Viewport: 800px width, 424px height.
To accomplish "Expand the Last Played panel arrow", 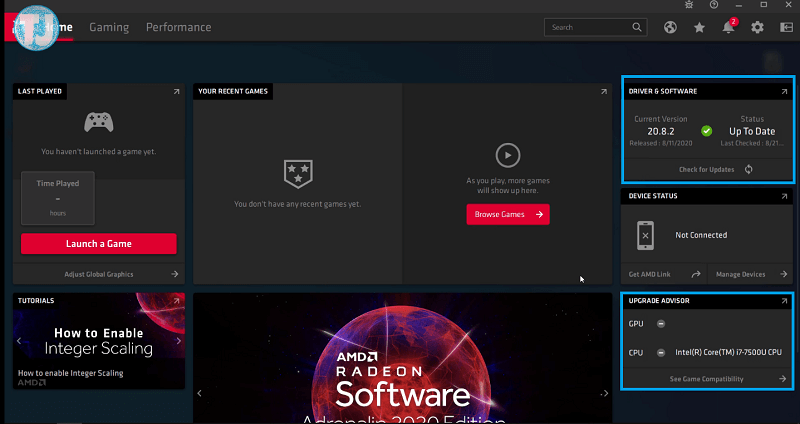I will pos(177,91).
